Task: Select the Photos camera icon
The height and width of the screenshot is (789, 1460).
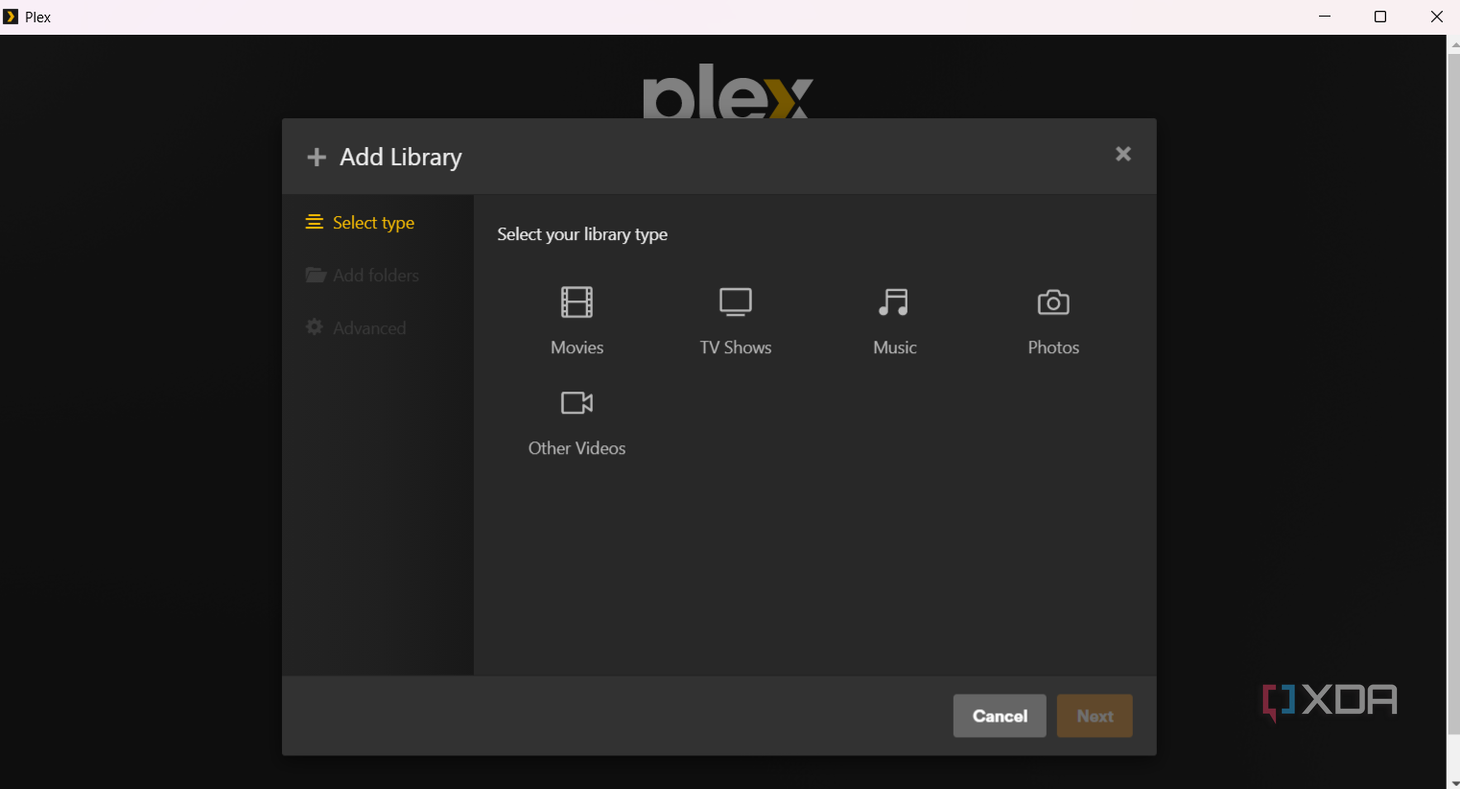Action: pyautogui.click(x=1053, y=302)
